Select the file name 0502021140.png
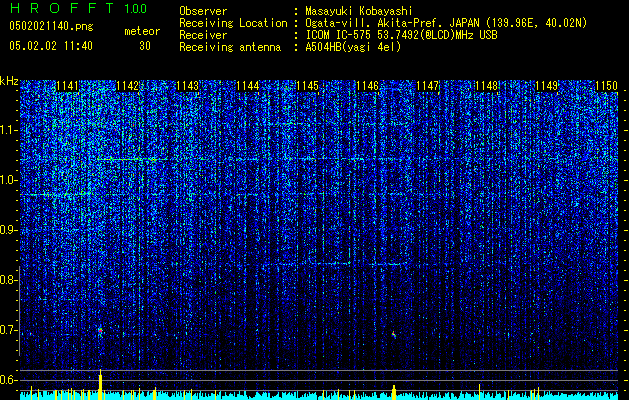Image resolution: width=629 pixels, height=400 pixels. coord(51,26)
